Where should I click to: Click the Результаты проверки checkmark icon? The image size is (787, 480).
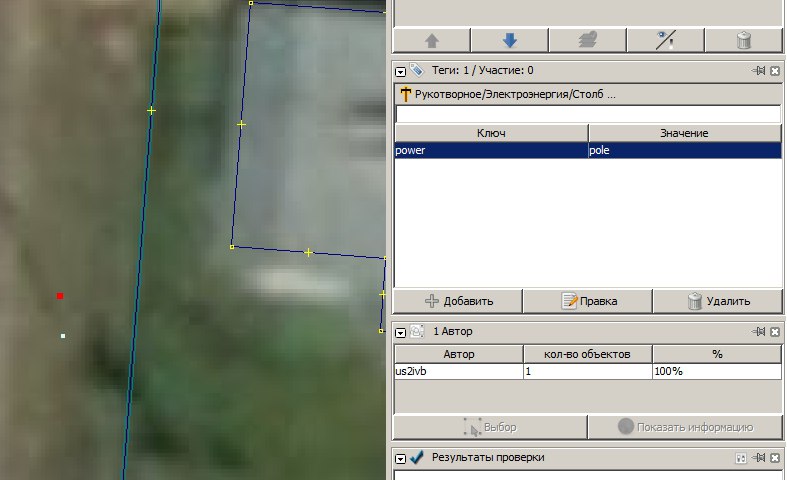click(417, 457)
